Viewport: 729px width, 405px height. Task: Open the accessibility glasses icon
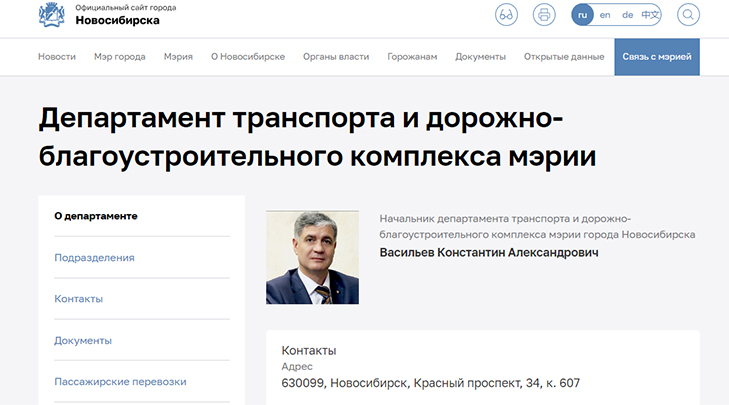506,14
